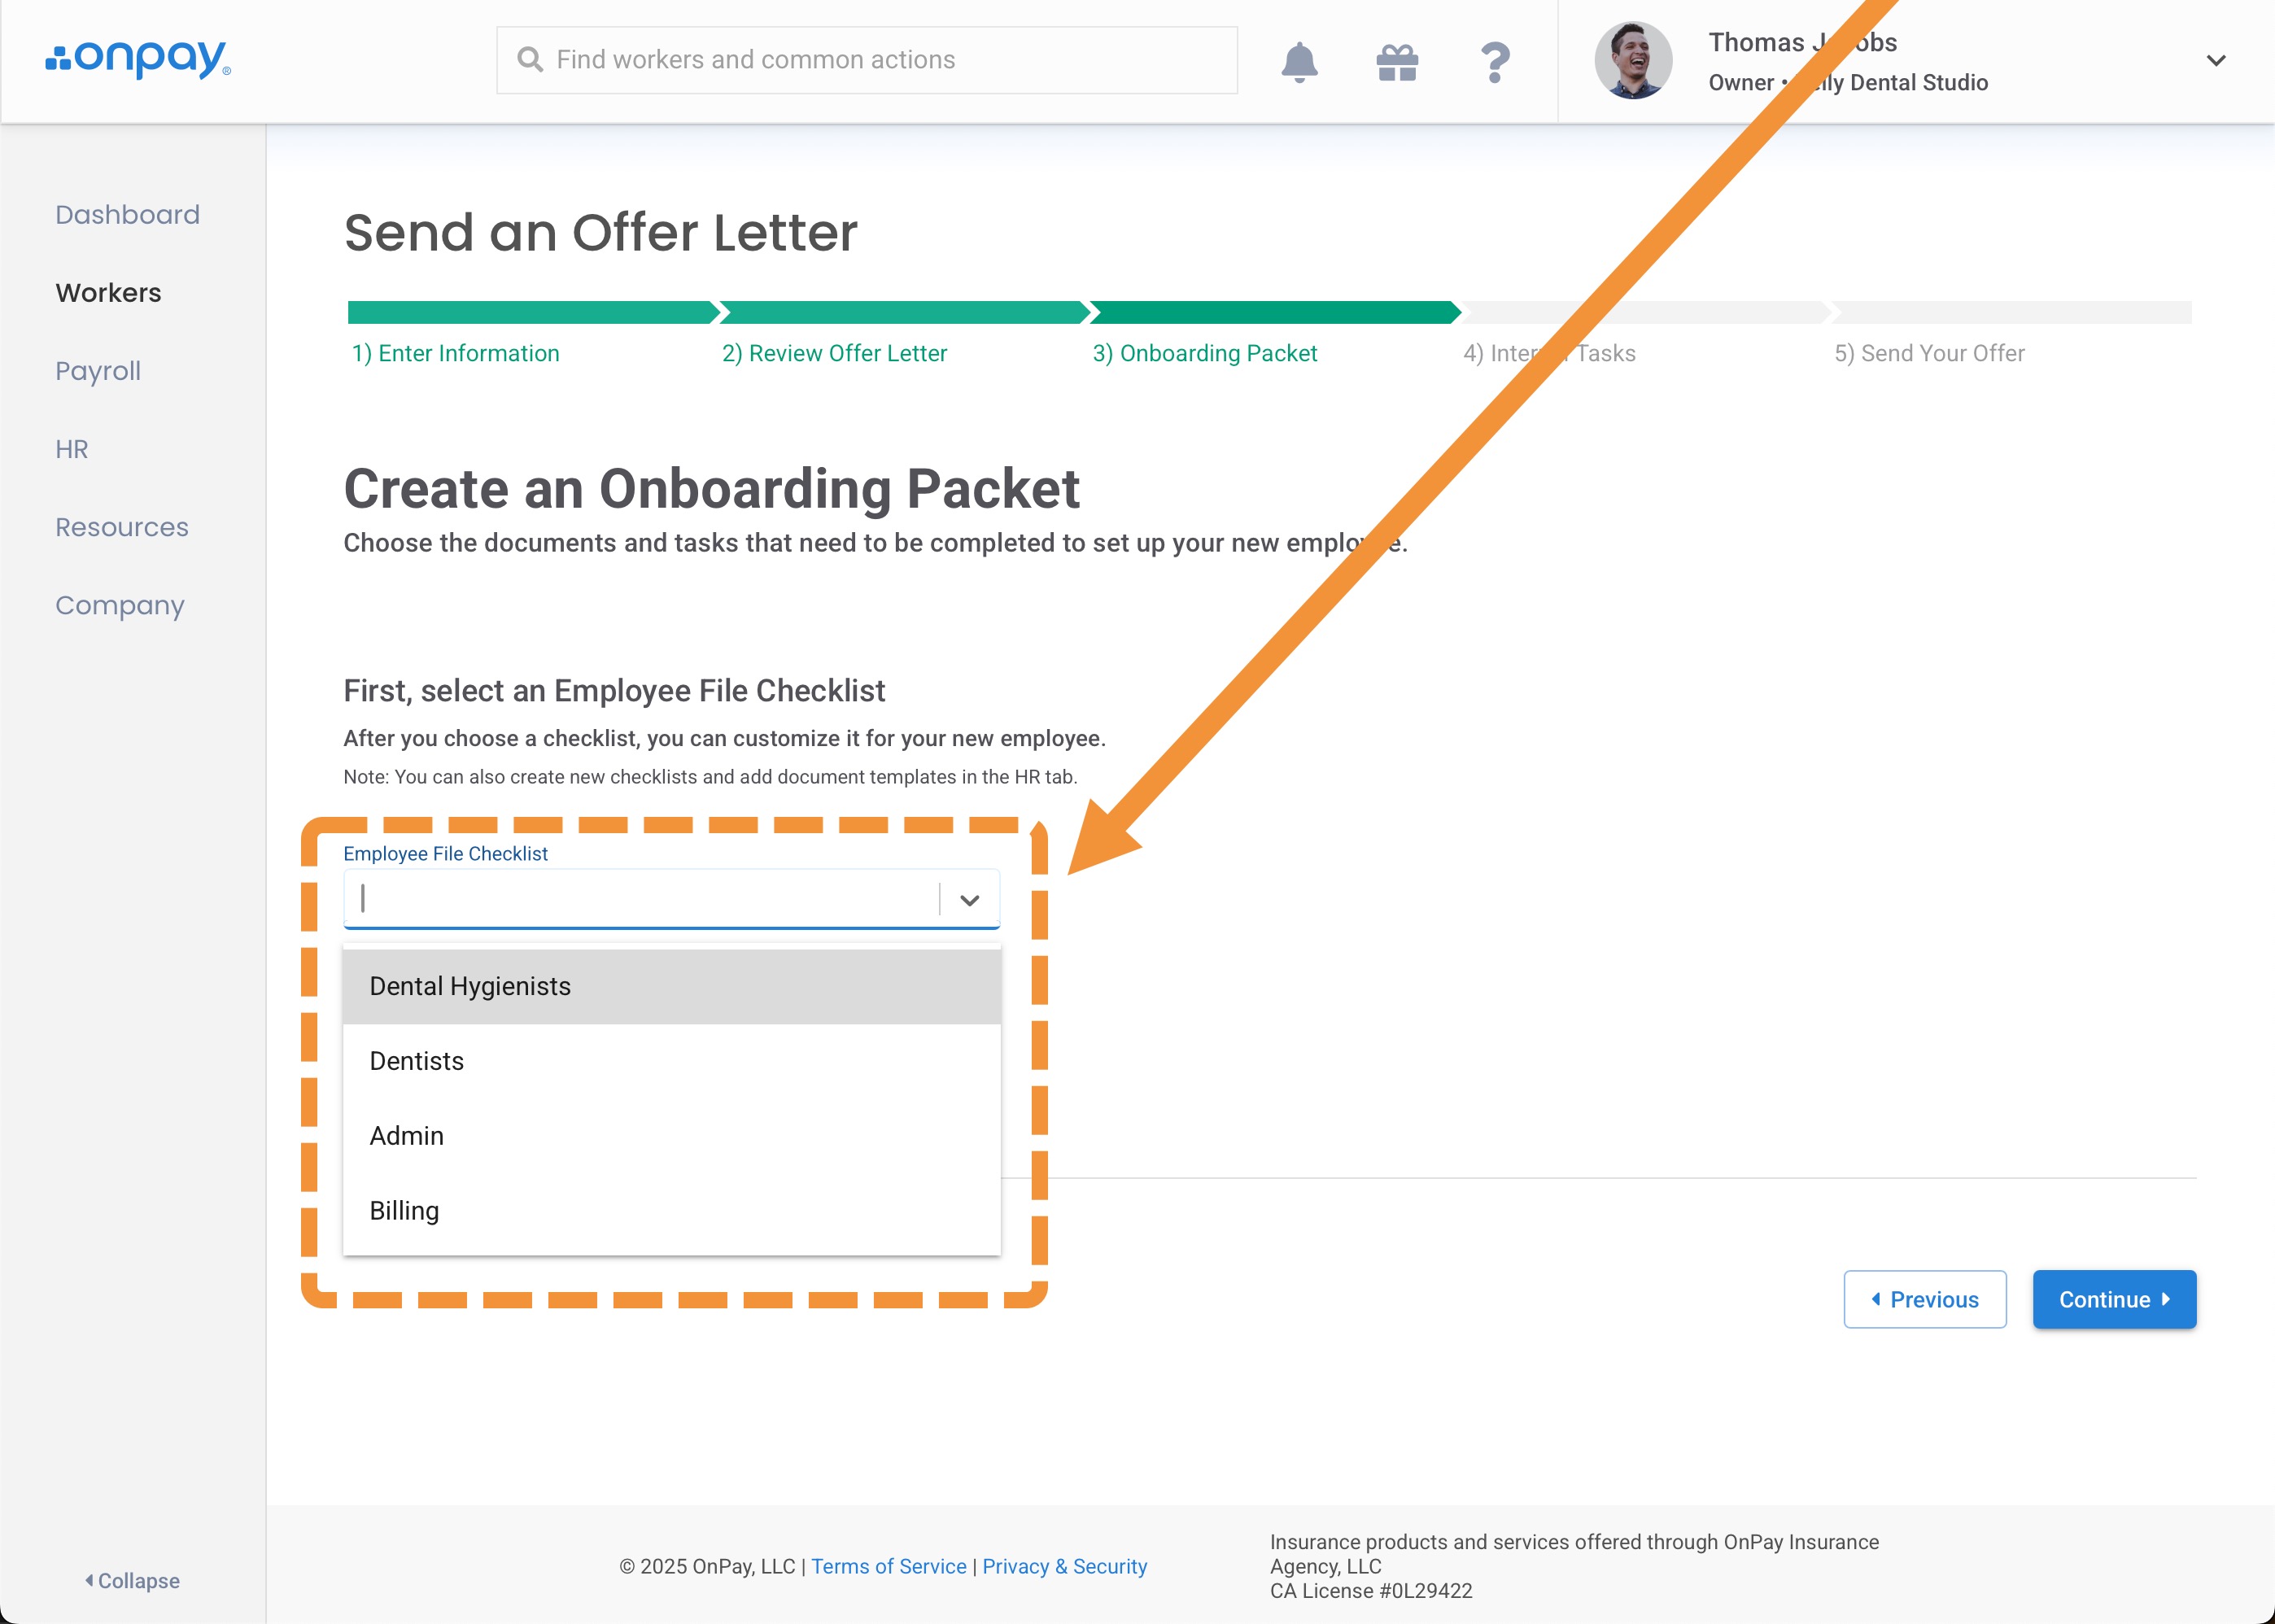
Task: Toggle the Employee File Checklist dropdown arrow
Action: 969,900
